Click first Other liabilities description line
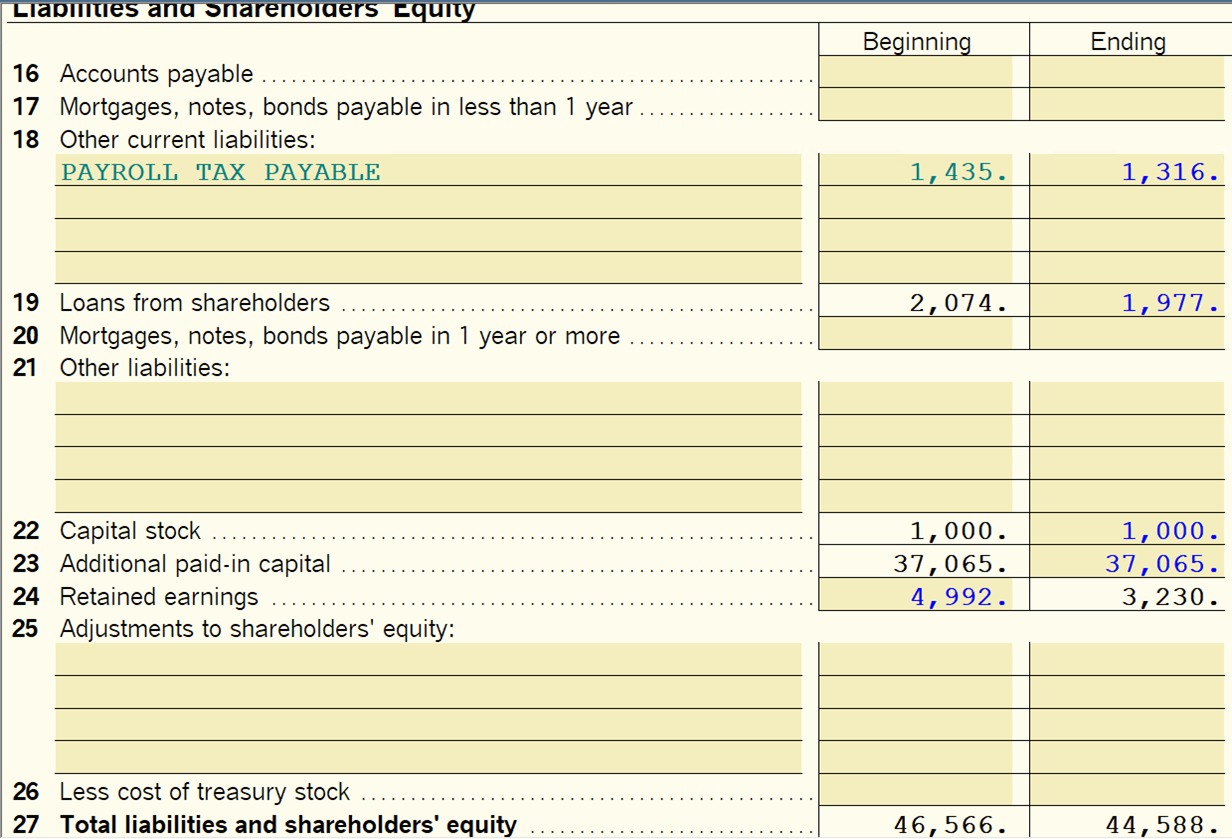The height and width of the screenshot is (839, 1232). click(x=428, y=399)
